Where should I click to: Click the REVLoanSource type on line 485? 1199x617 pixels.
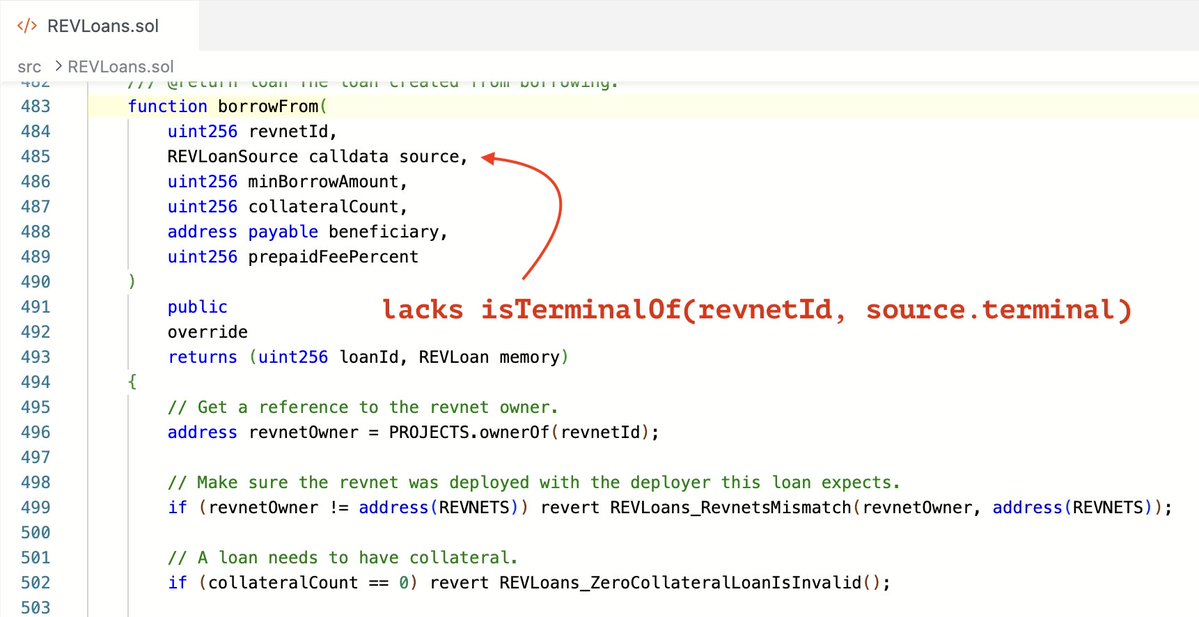pyautogui.click(x=233, y=157)
